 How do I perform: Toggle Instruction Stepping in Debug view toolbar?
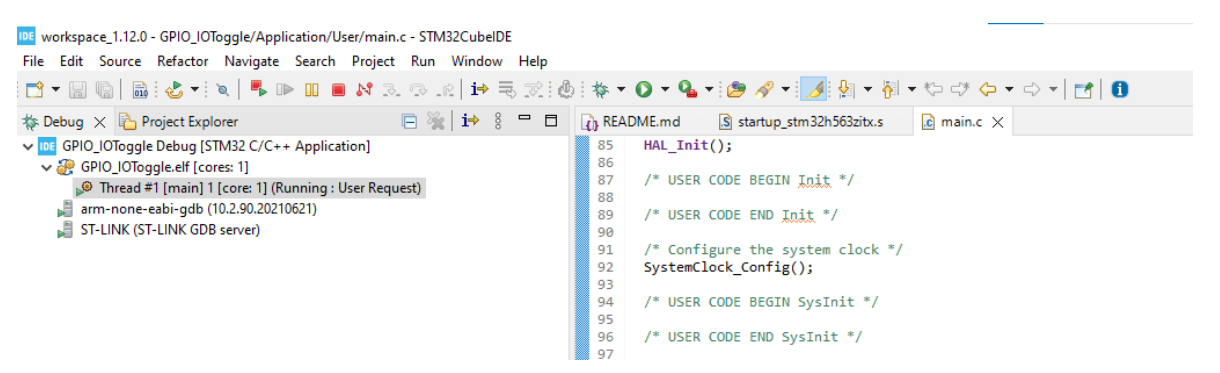click(470, 122)
